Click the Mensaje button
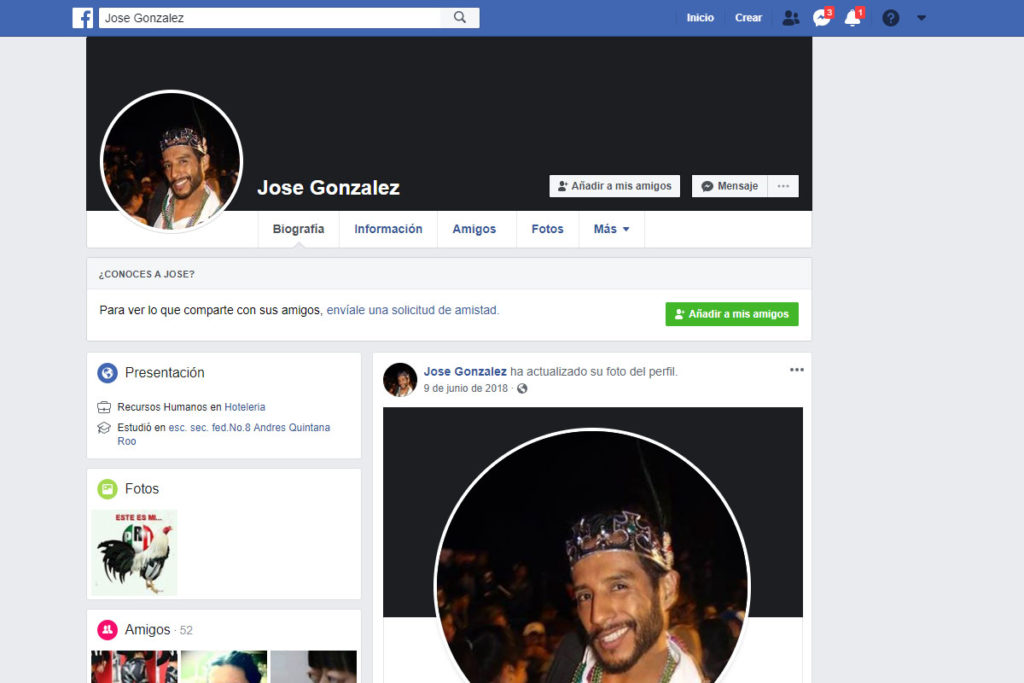1024x683 pixels. point(729,186)
